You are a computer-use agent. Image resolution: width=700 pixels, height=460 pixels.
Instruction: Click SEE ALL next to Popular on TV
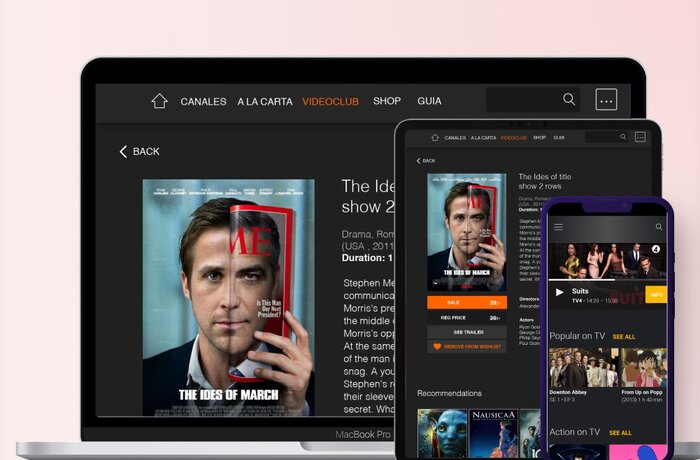(623, 337)
